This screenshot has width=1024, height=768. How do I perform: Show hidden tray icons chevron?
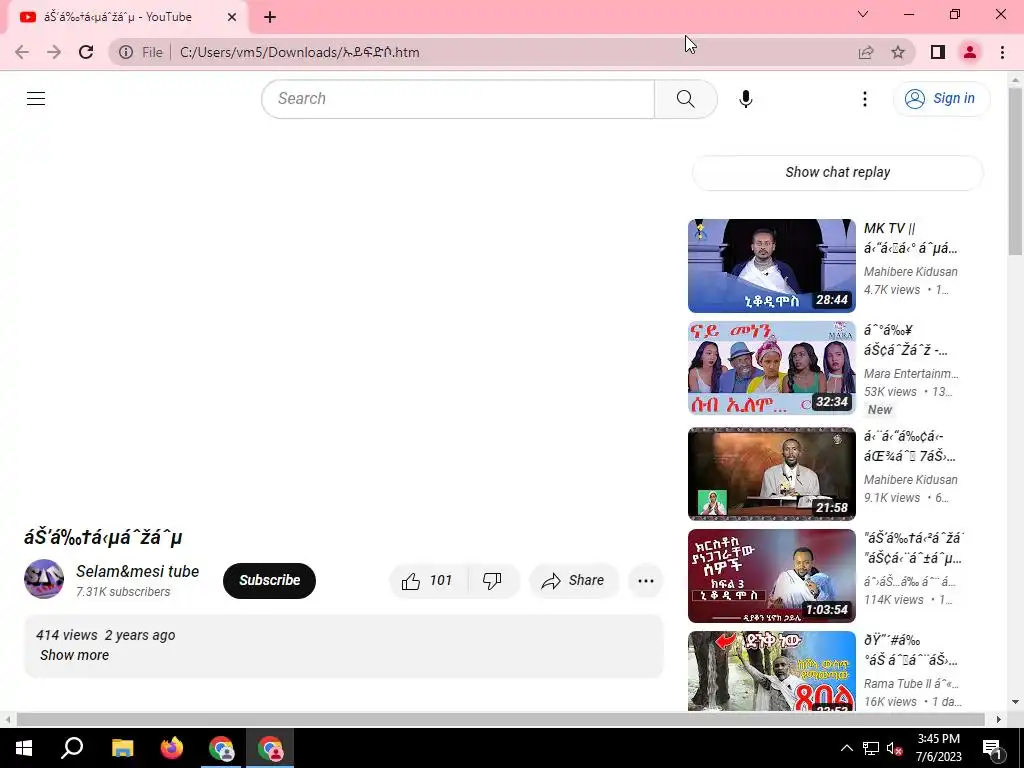pyautogui.click(x=846, y=748)
